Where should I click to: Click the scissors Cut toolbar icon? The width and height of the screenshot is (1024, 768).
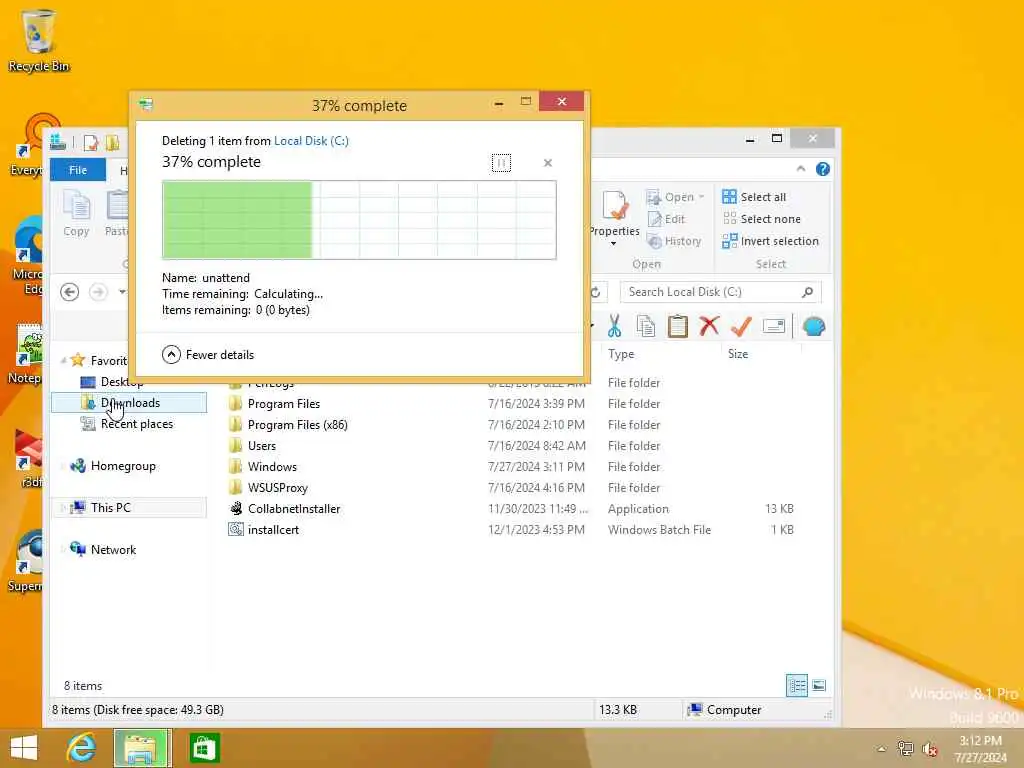[614, 326]
